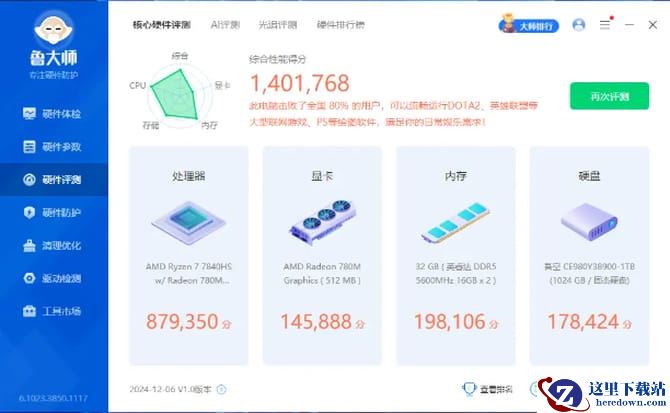The image size is (670, 413).
Task: Click the 2024-12-06 V1.0版本 text
Action: tap(170, 389)
